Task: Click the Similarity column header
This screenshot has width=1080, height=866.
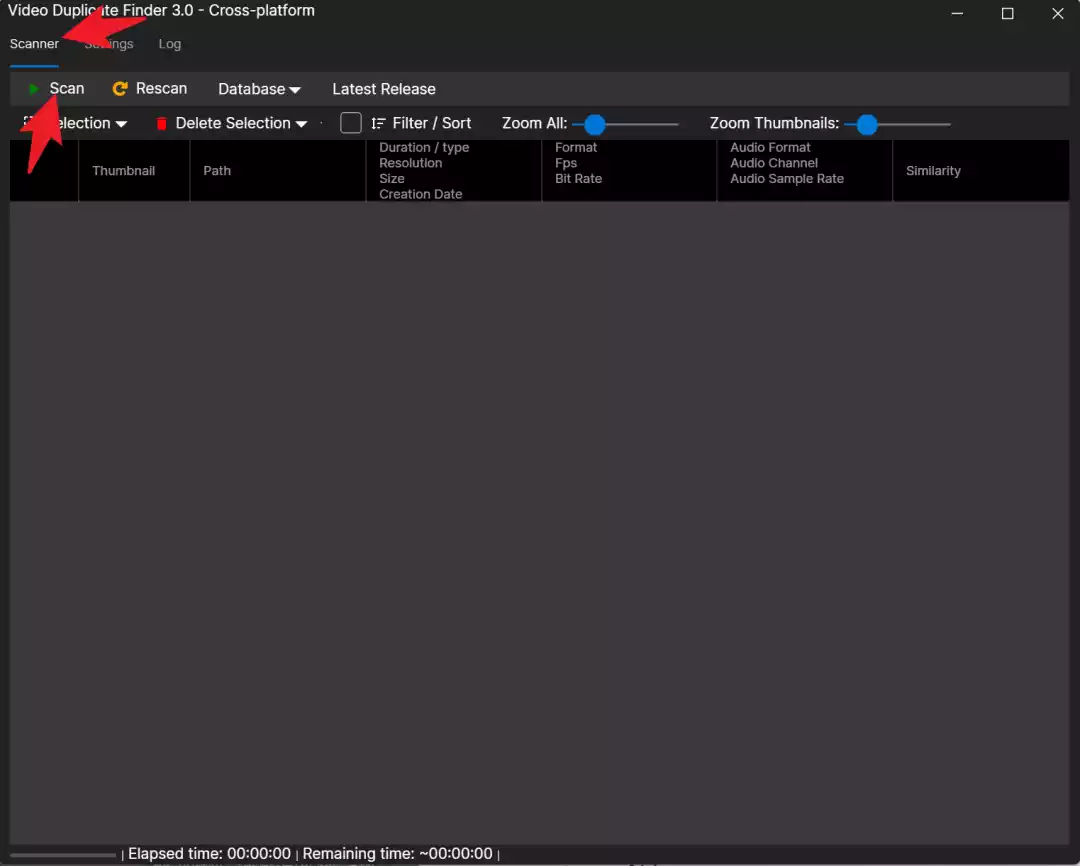Action: click(981, 171)
